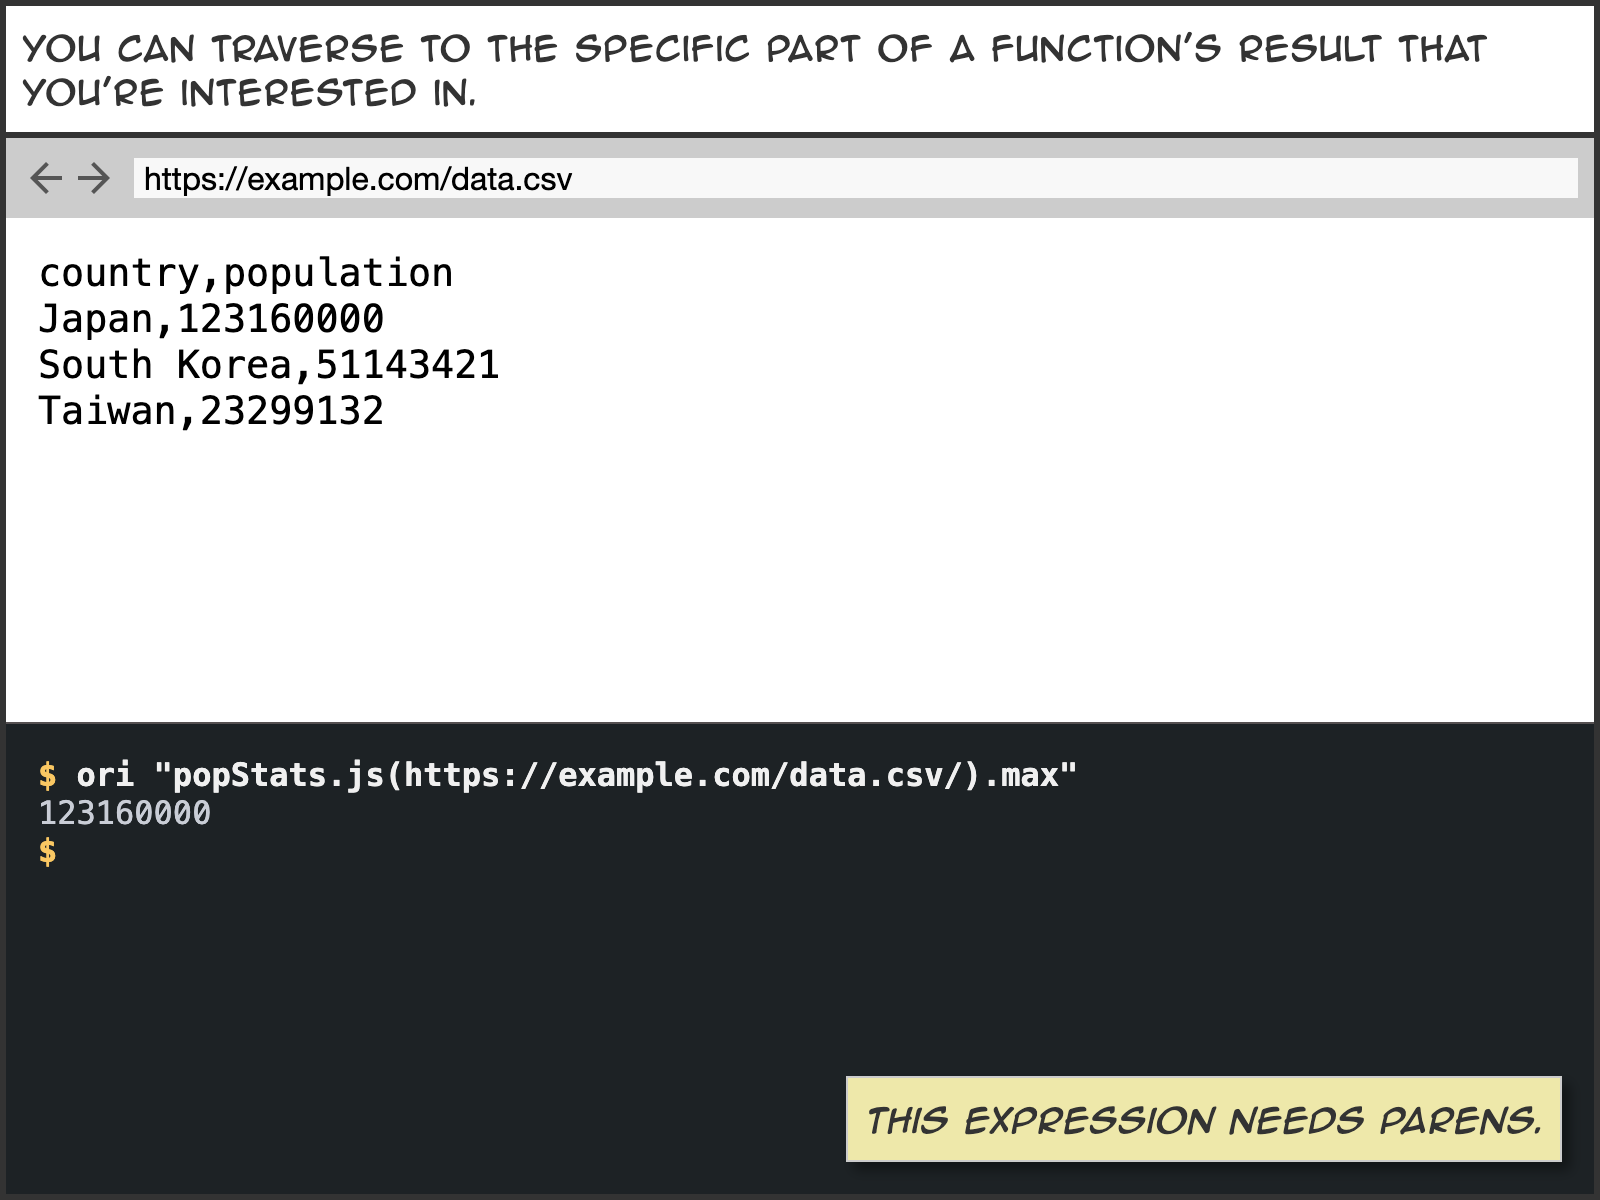1600x1200 pixels.
Task: Click the Taiwan,23299132 row
Action: pos(211,411)
